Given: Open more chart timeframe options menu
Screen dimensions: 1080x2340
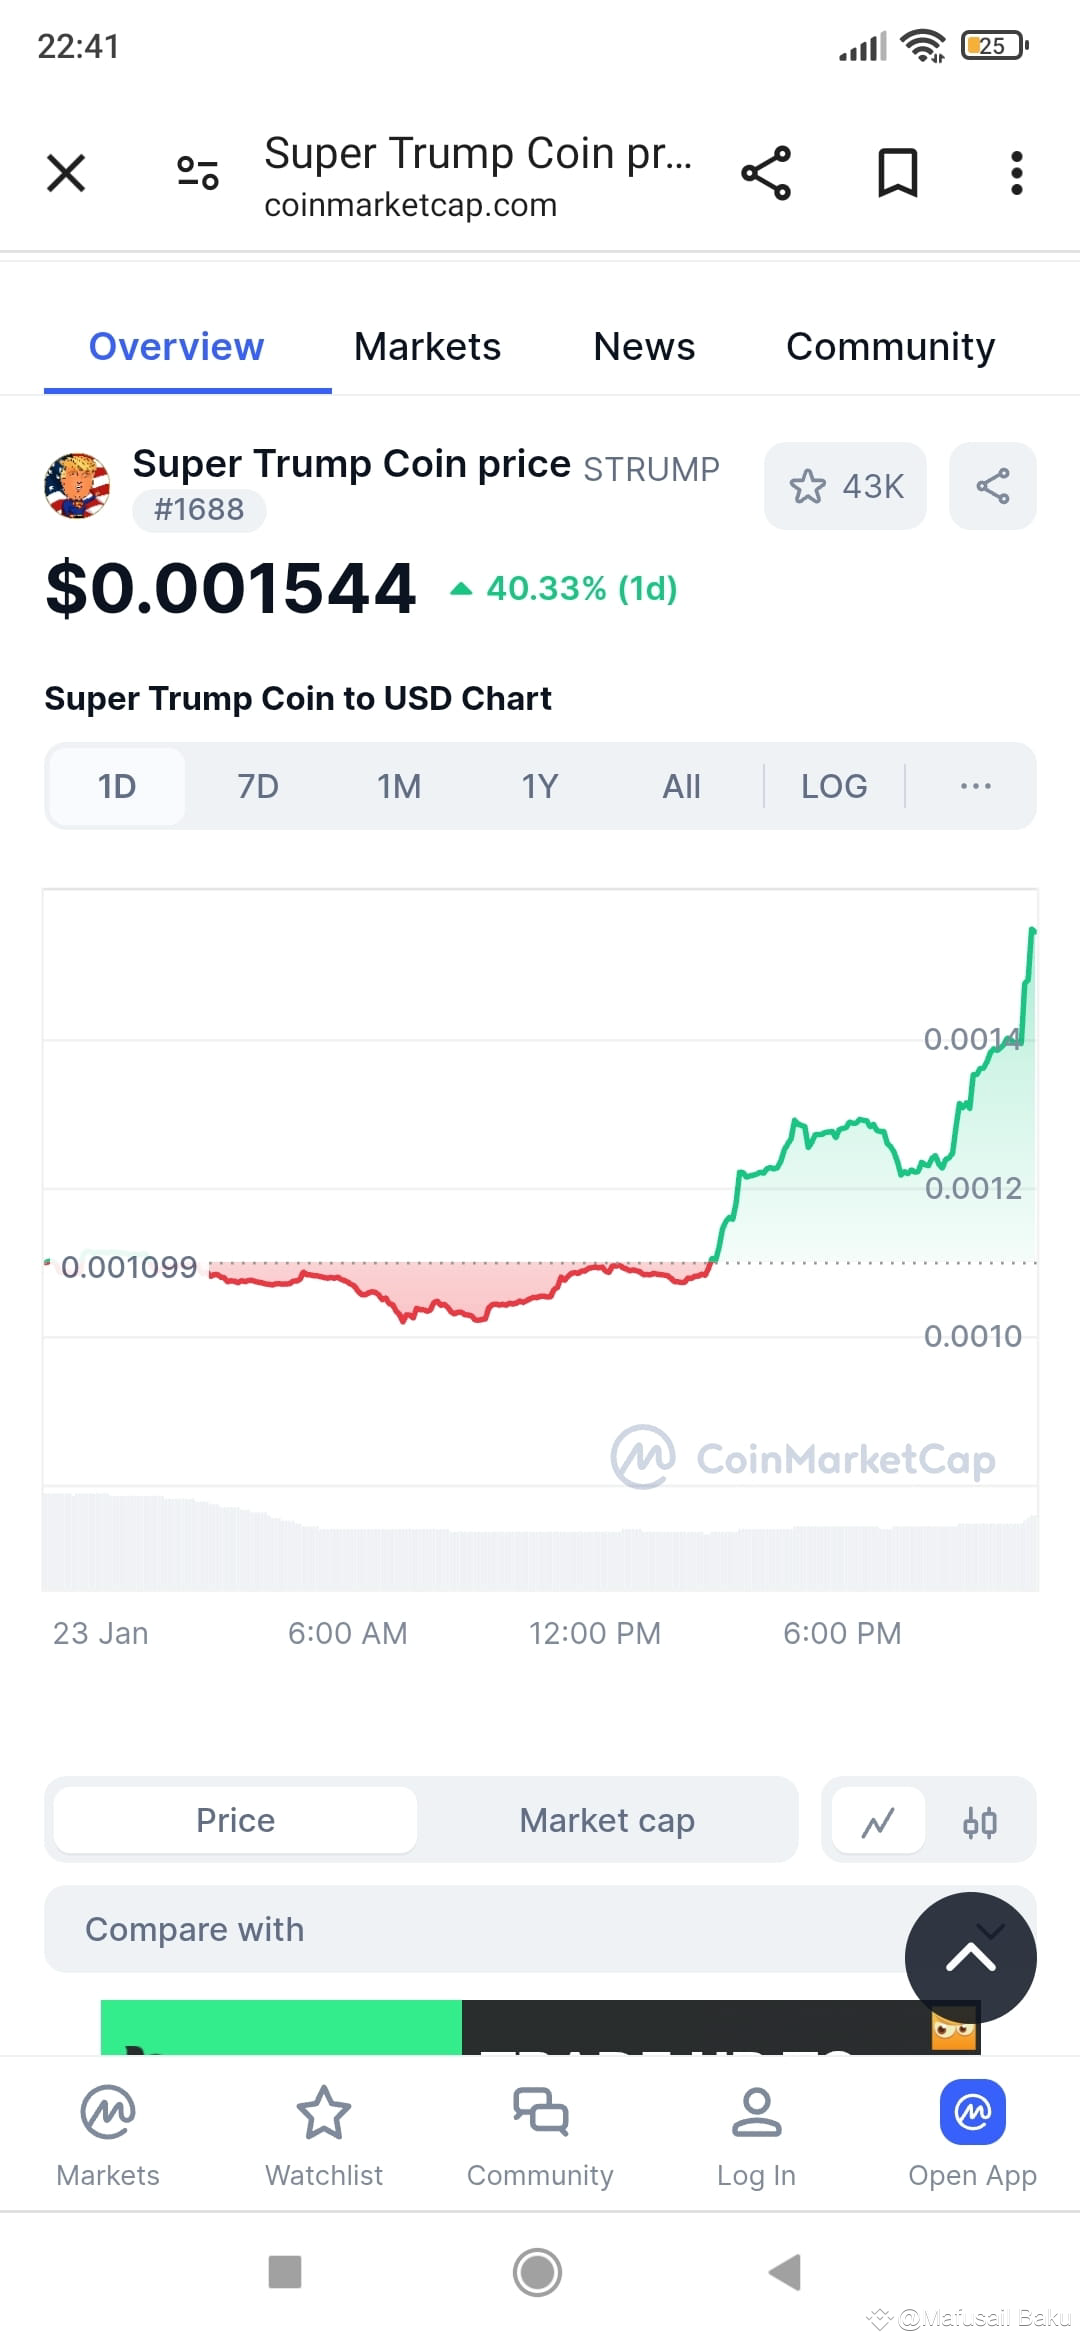Looking at the screenshot, I should click(974, 786).
